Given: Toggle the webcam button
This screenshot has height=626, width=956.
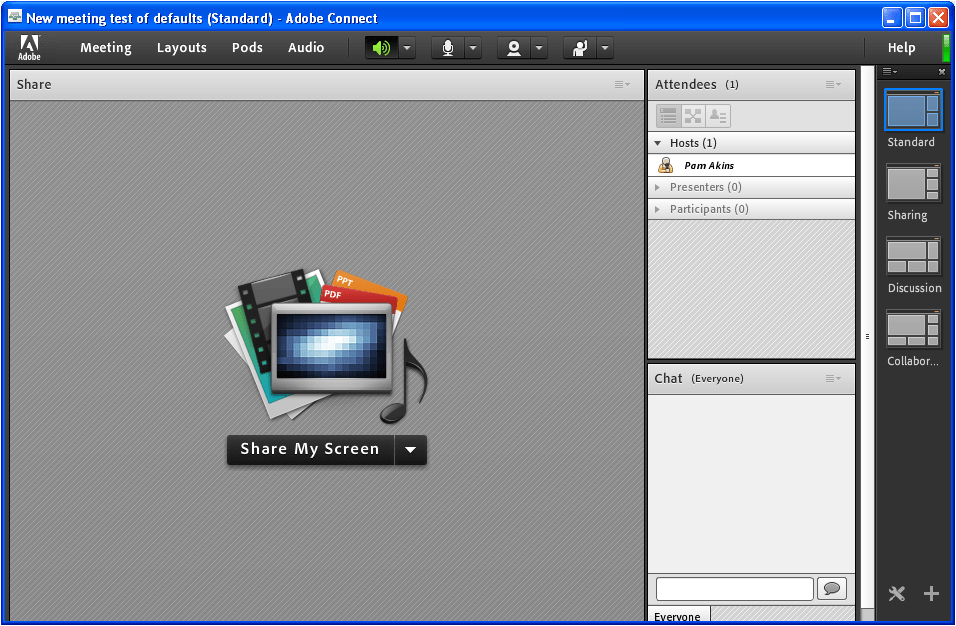Looking at the screenshot, I should [513, 48].
